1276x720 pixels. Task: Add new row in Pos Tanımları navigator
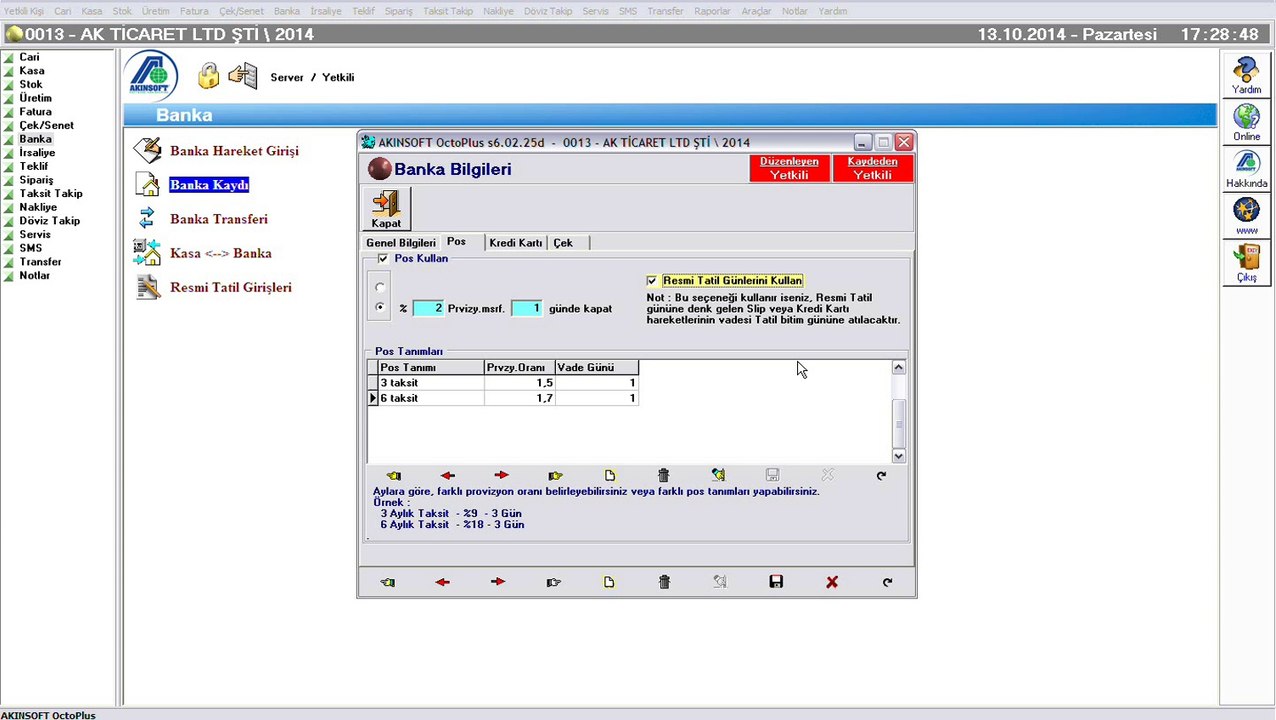coord(610,476)
